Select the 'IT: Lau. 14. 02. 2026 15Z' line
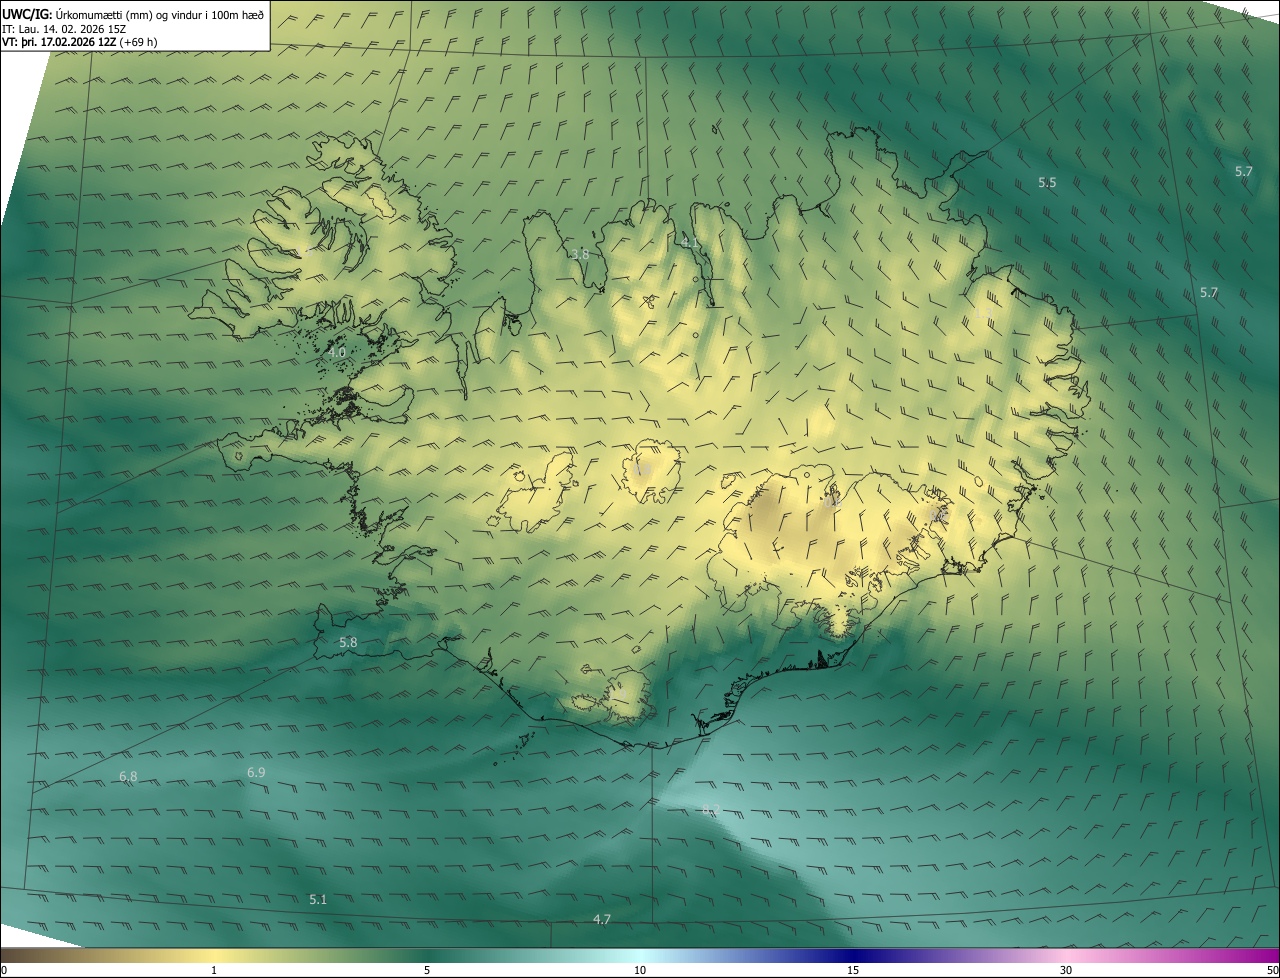 (x=64, y=29)
